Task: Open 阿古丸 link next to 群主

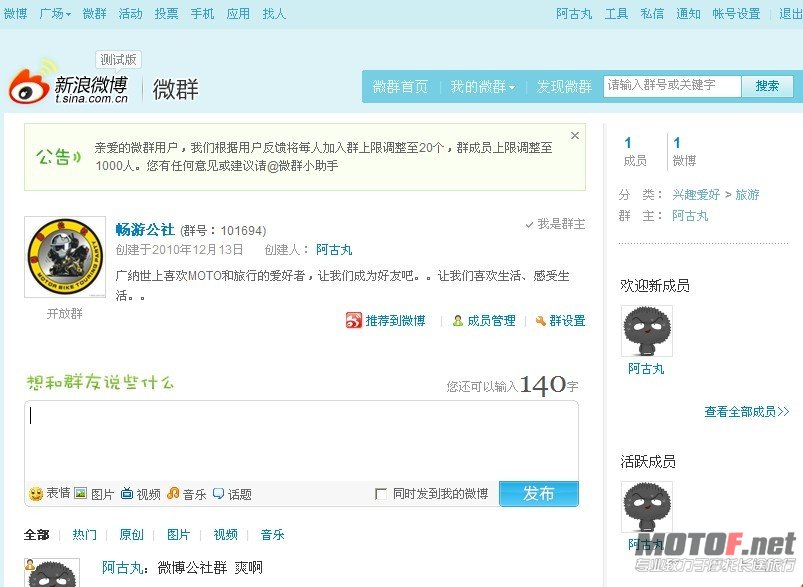Action: [690, 216]
